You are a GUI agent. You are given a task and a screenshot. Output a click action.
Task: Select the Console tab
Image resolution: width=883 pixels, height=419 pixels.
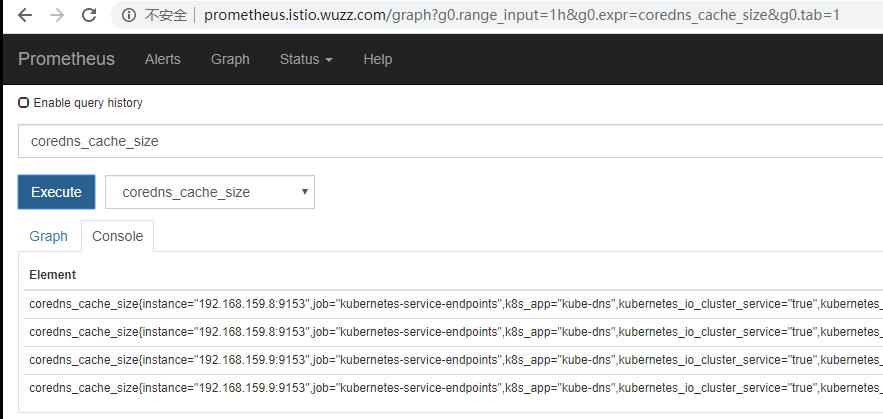117,236
